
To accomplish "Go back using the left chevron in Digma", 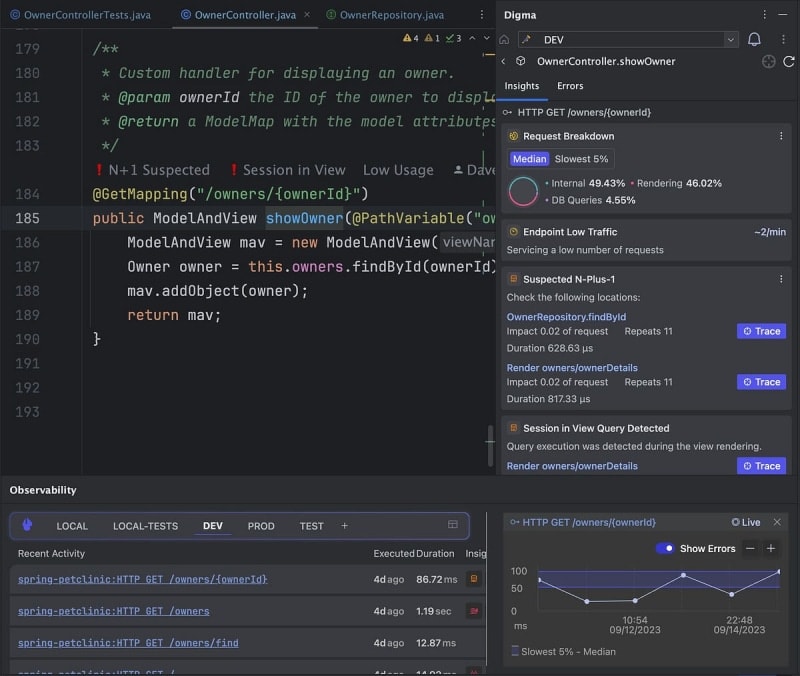I will point(504,62).
